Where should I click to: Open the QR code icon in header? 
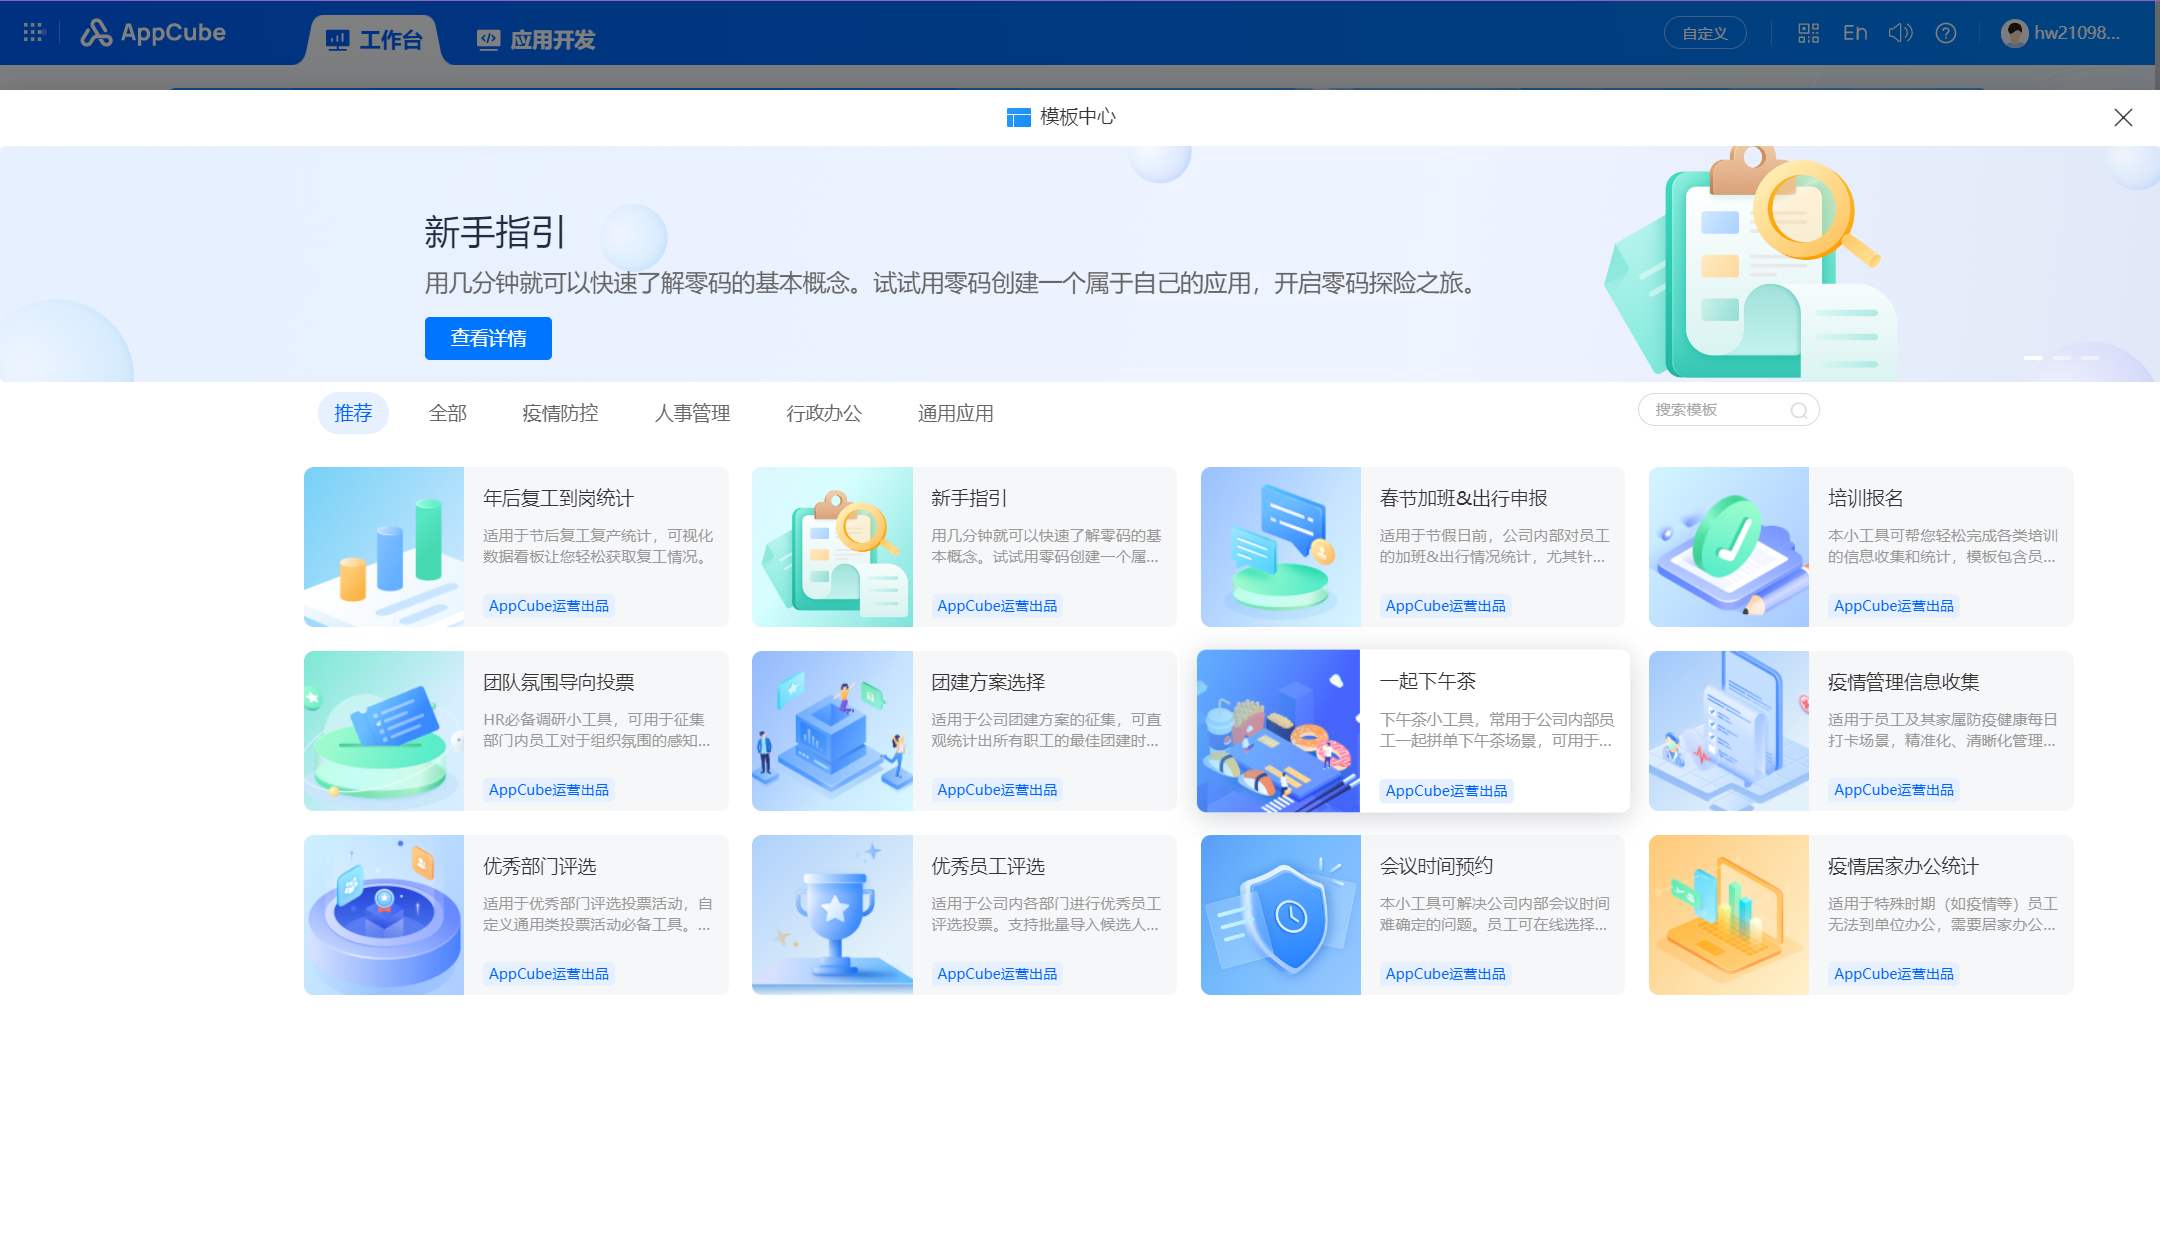coord(1808,33)
